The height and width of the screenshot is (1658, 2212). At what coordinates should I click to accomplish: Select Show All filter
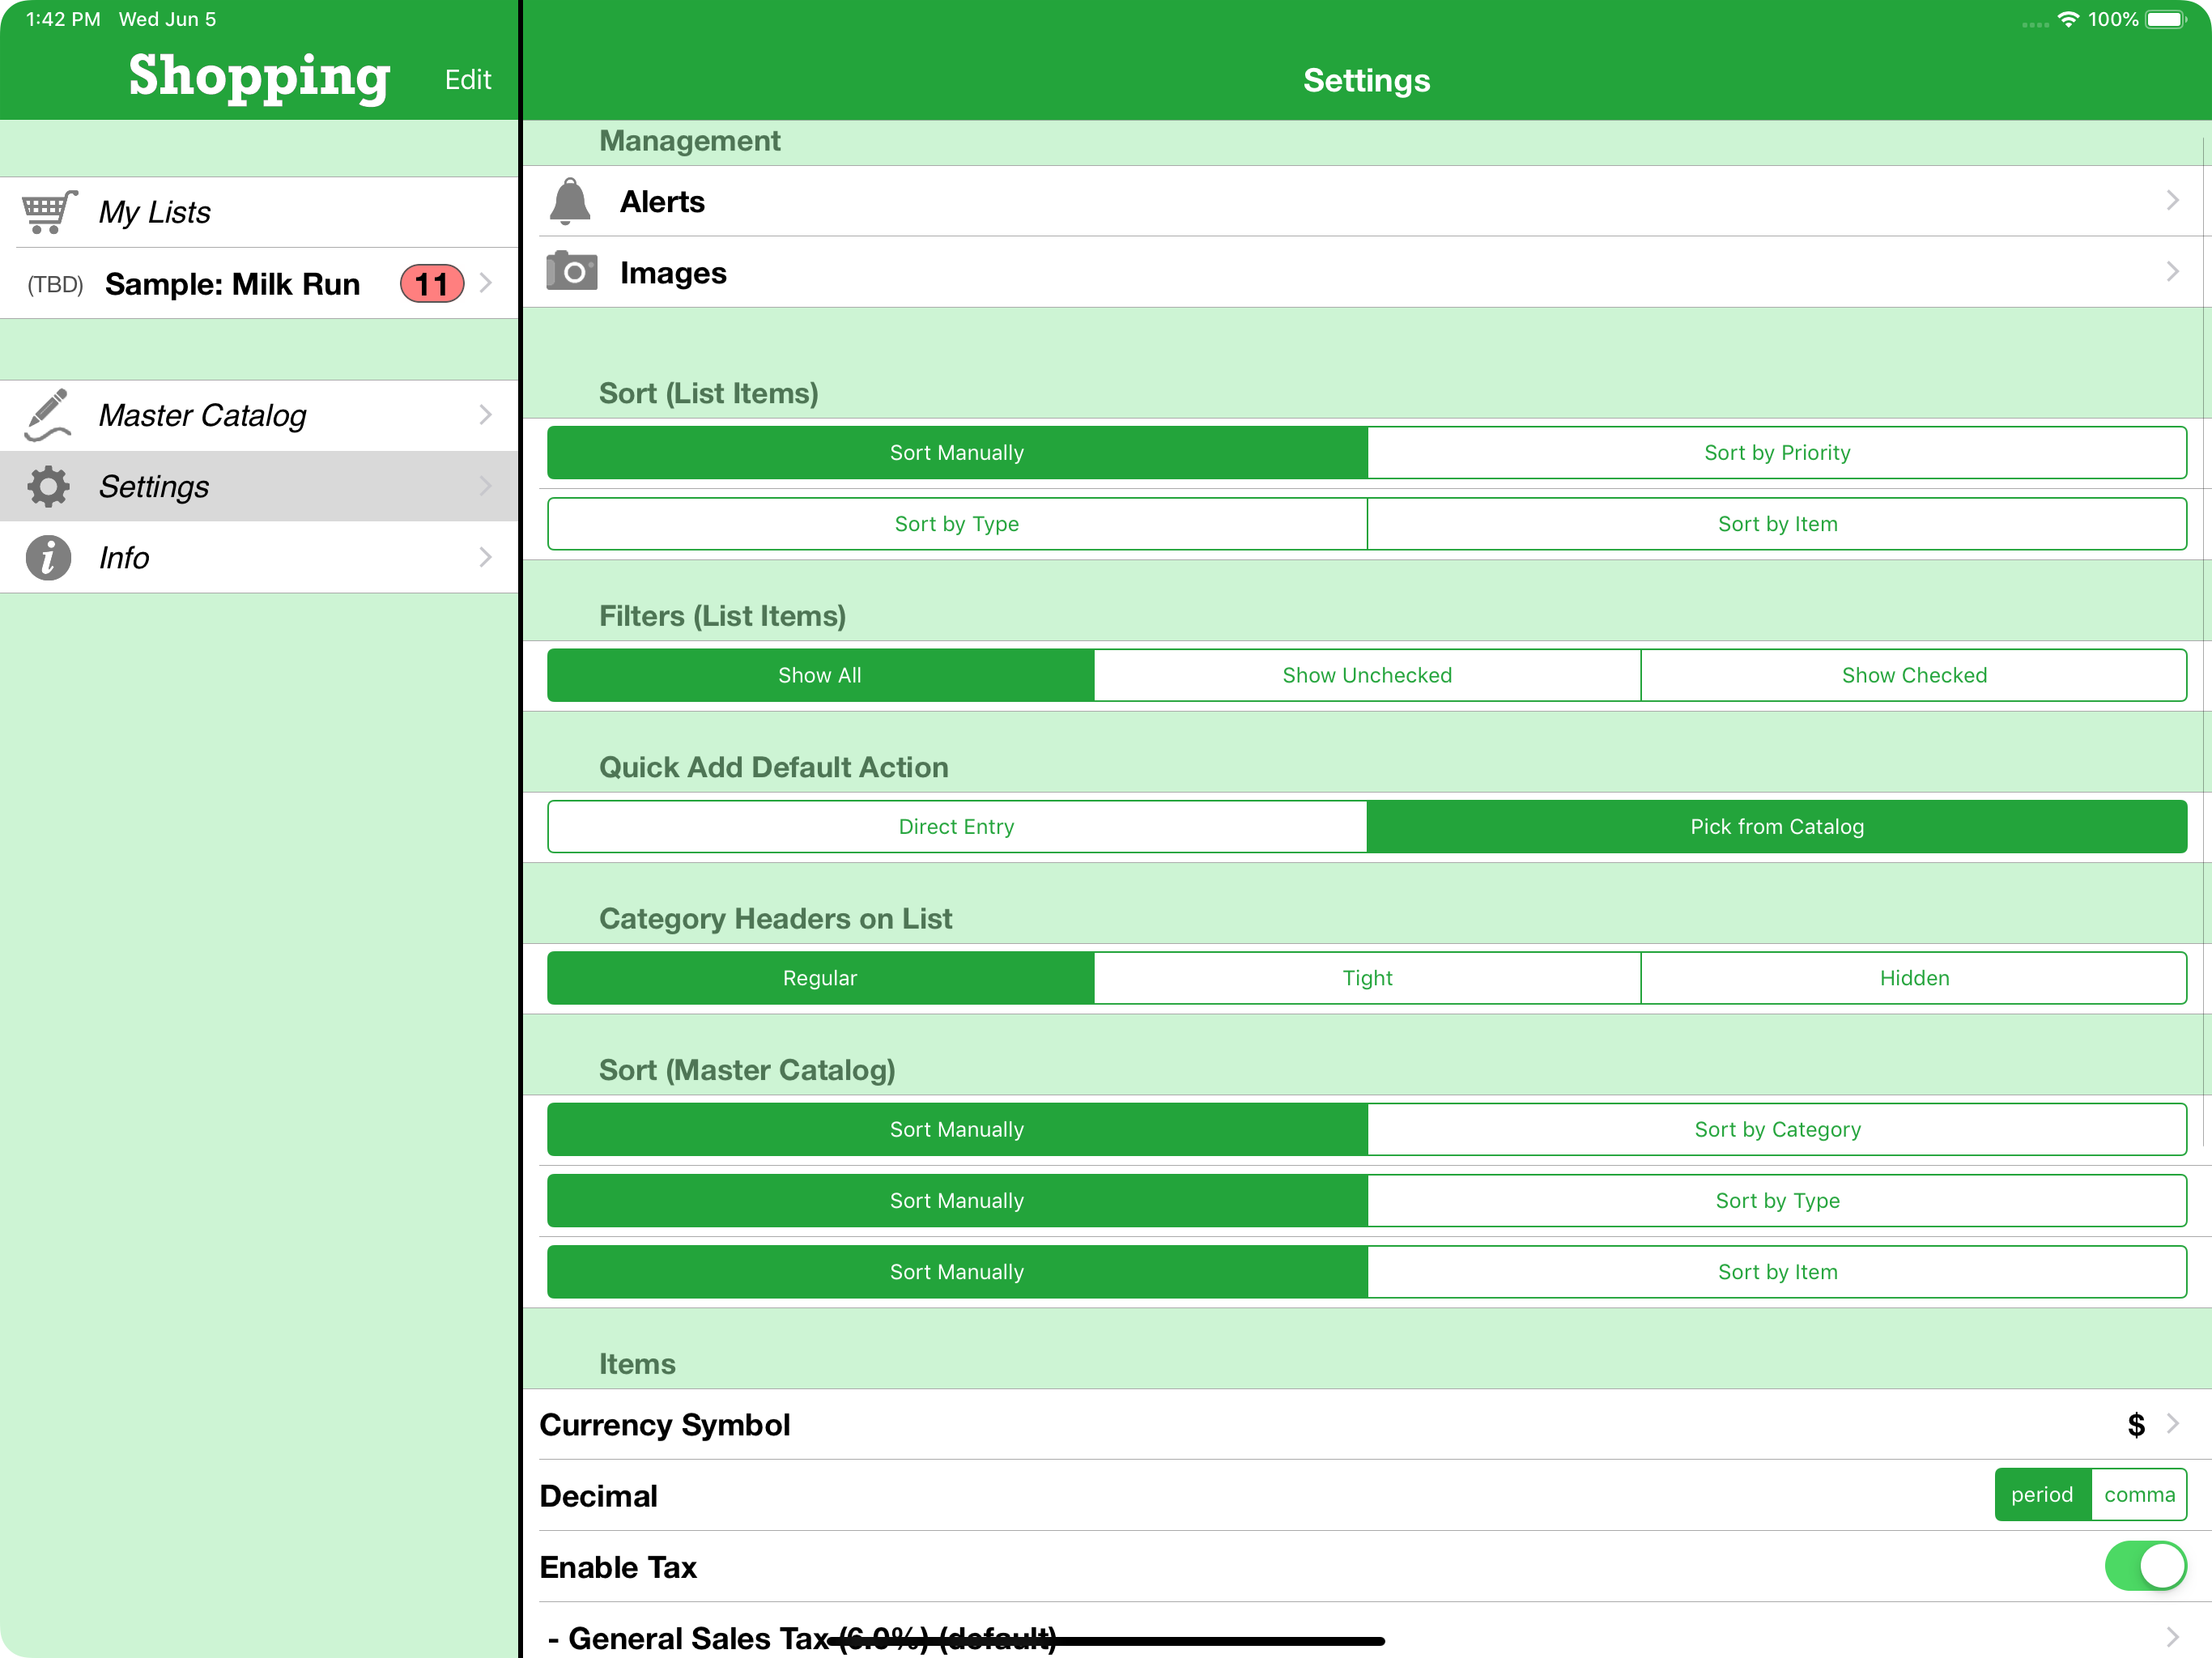point(820,675)
